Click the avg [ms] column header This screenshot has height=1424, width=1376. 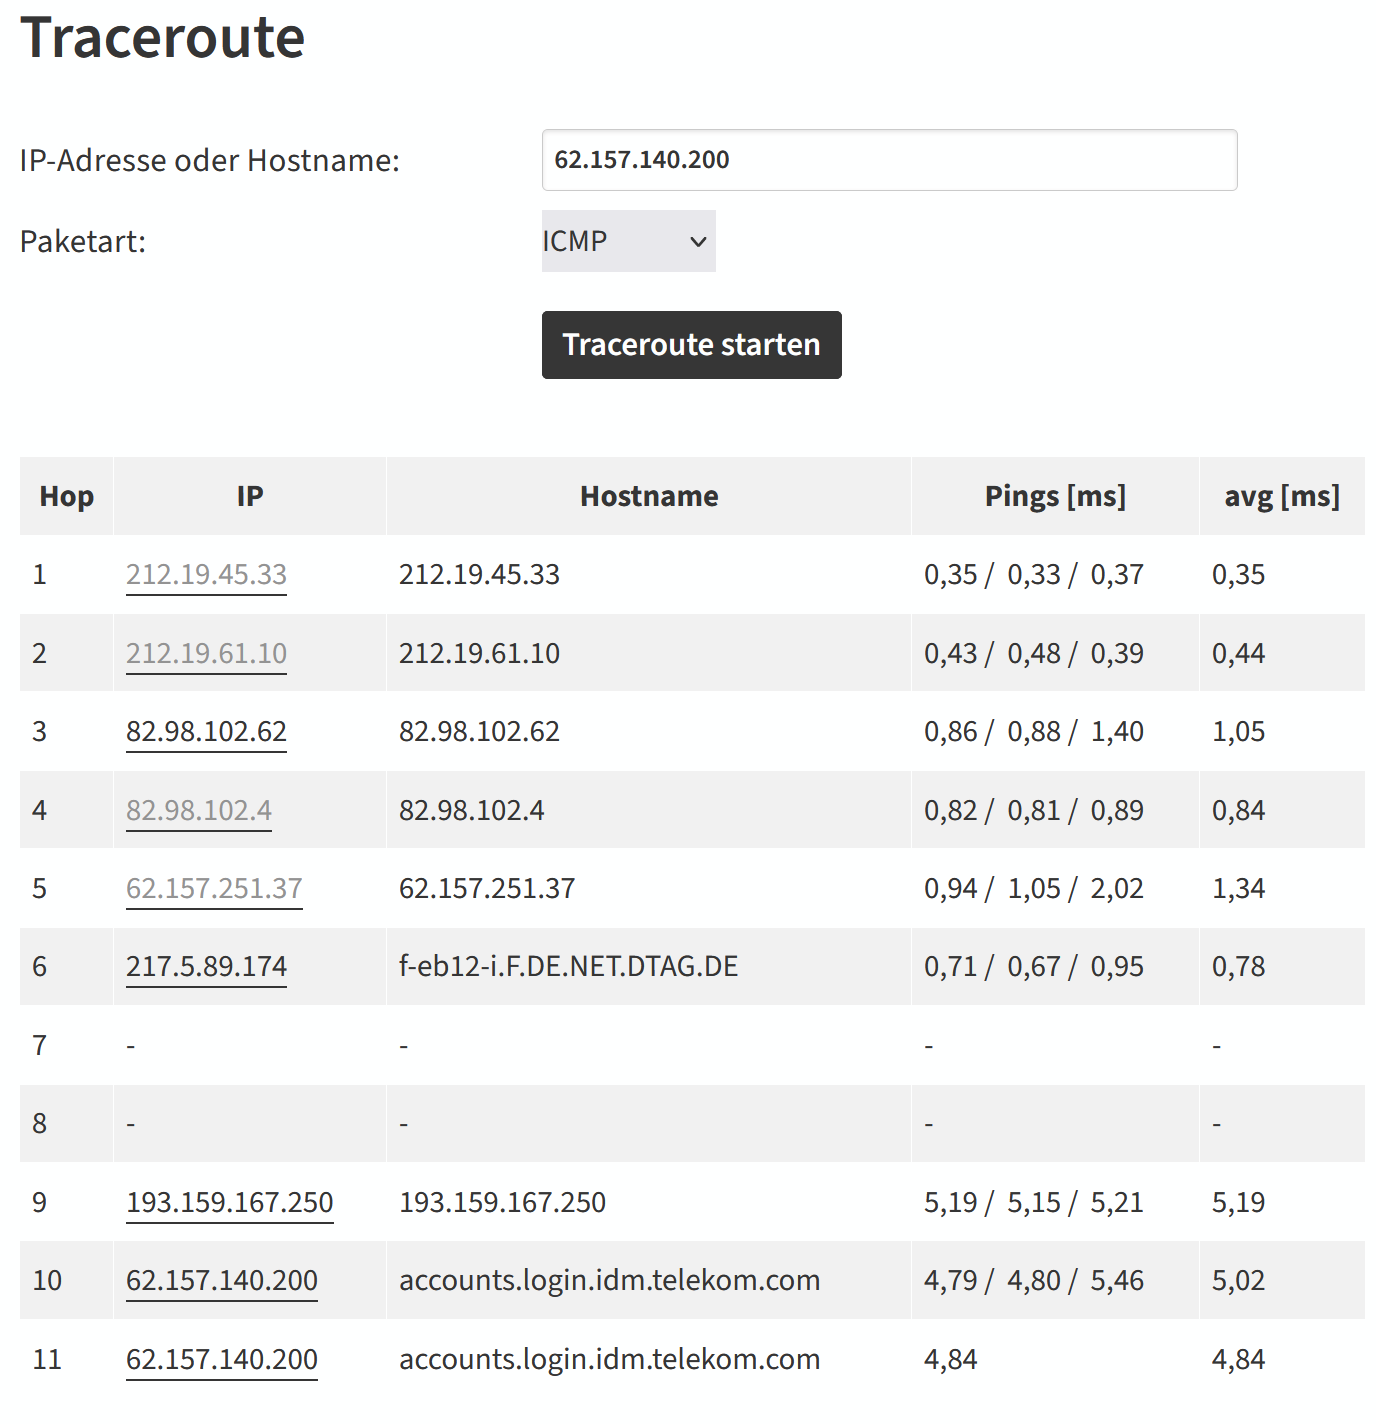[x=1282, y=496]
